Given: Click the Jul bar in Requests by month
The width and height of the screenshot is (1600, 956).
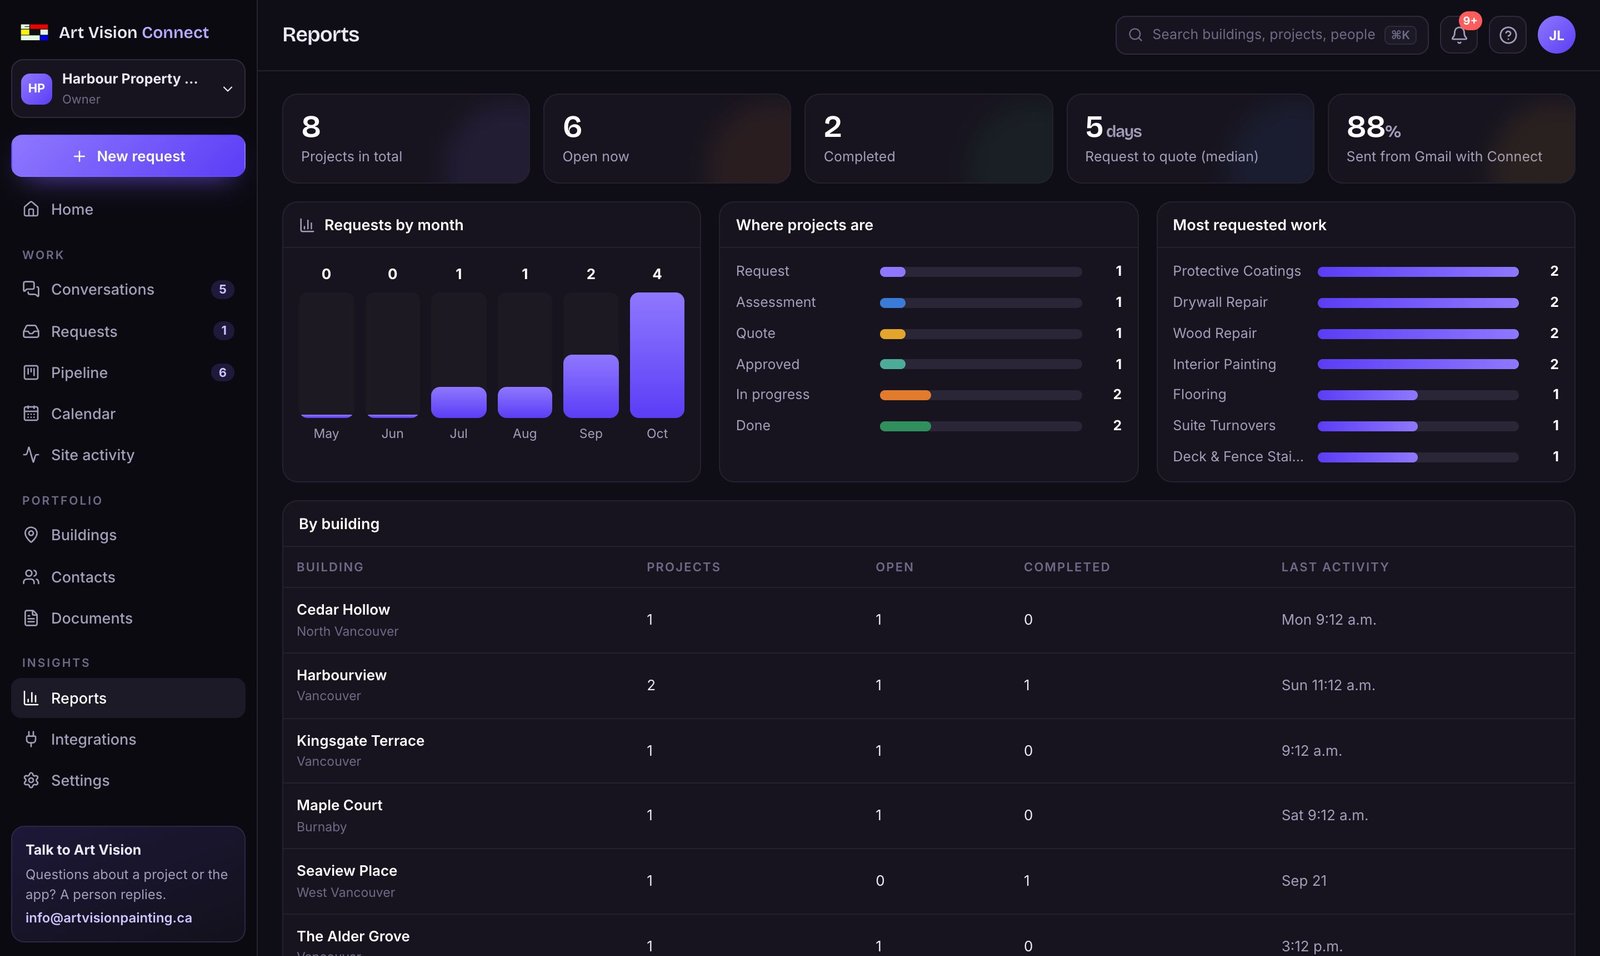Looking at the screenshot, I should click(458, 402).
